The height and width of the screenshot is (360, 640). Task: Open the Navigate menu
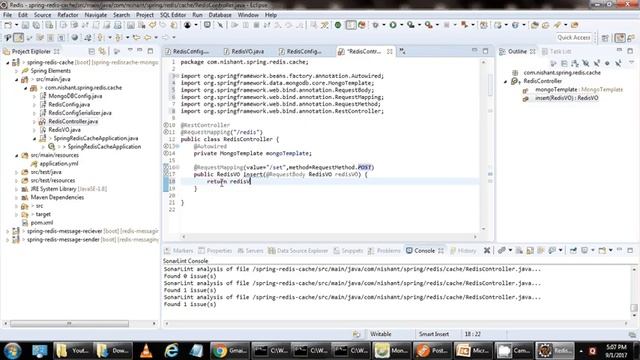coord(96,15)
